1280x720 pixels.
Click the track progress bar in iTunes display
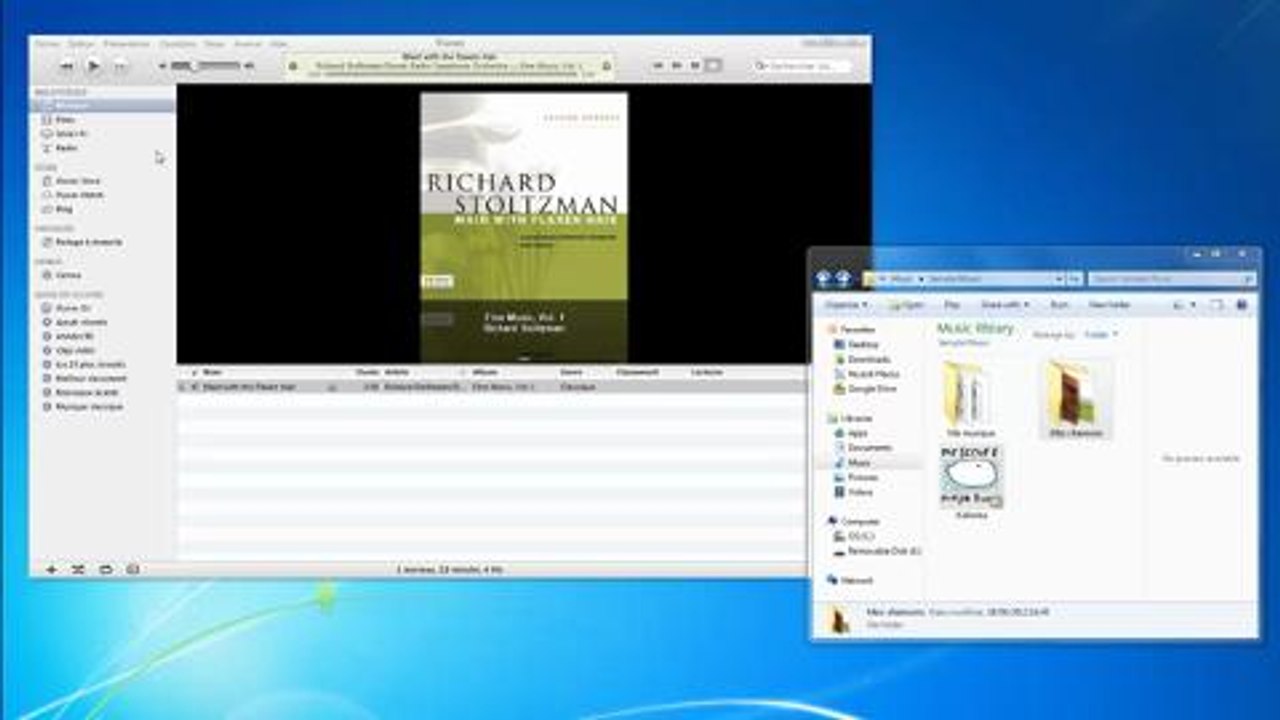point(450,74)
